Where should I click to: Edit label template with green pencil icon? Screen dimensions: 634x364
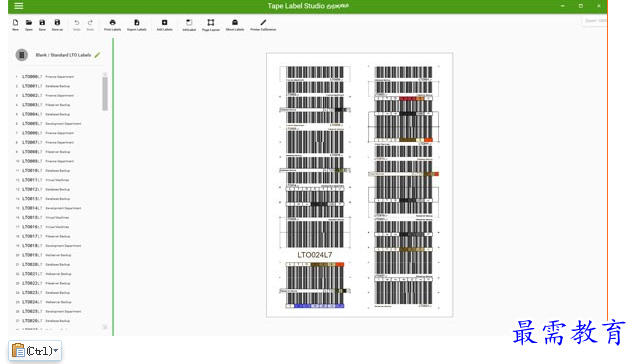(x=97, y=55)
